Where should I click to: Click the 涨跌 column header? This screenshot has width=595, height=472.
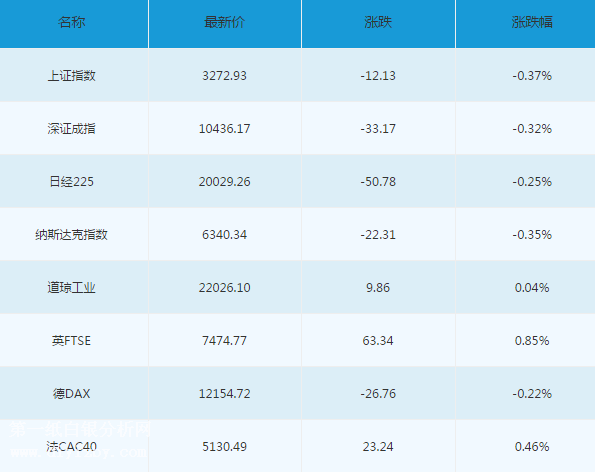pyautogui.click(x=378, y=22)
